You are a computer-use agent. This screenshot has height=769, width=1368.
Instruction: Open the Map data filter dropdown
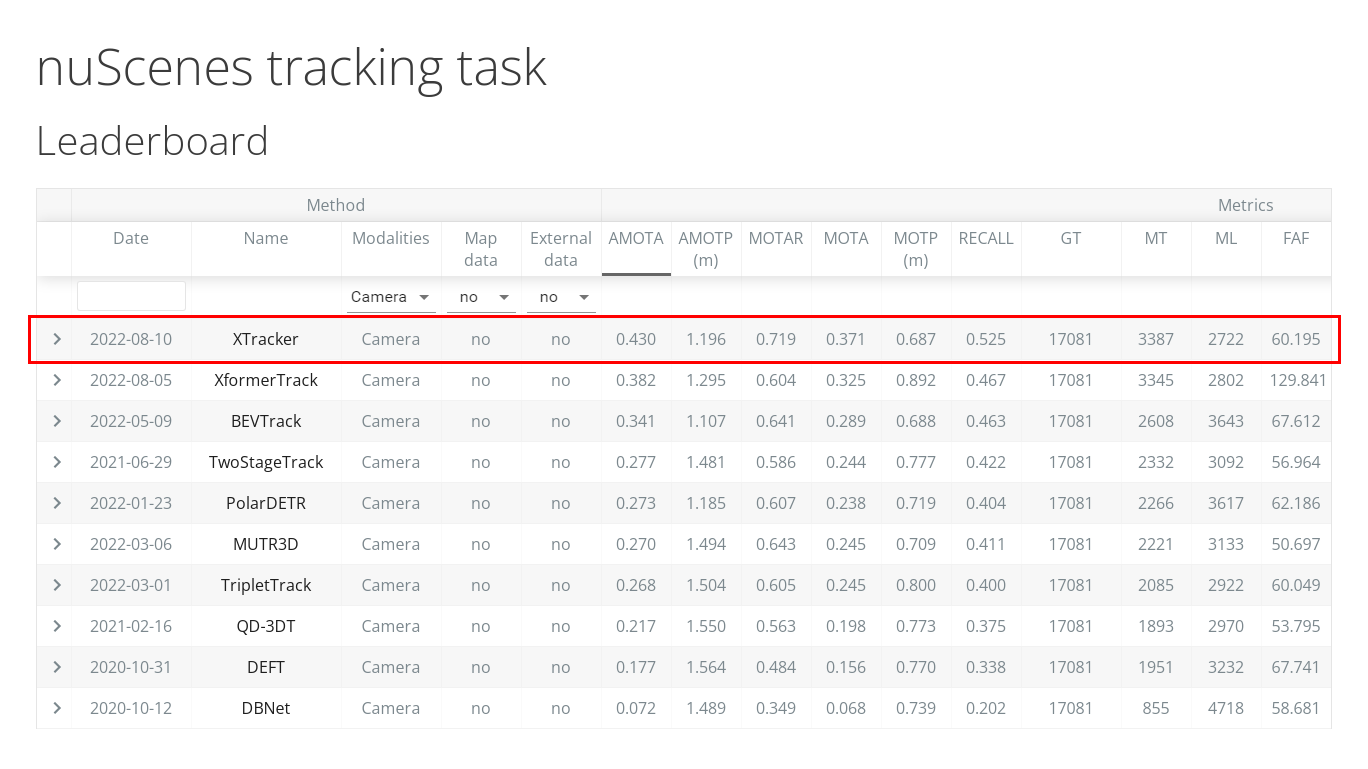pyautogui.click(x=481, y=297)
